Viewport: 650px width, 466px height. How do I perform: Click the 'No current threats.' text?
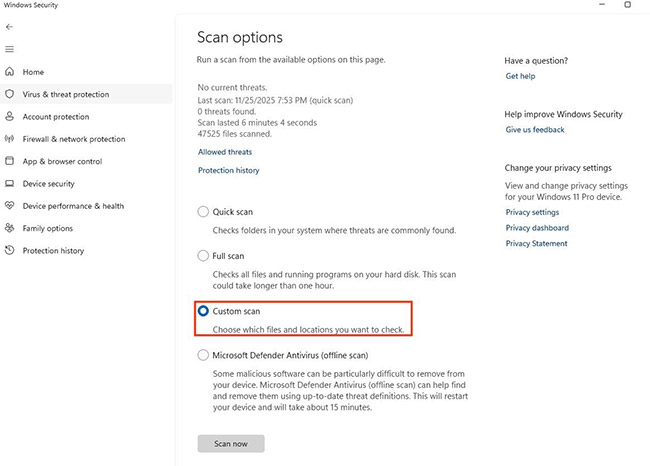pos(232,88)
